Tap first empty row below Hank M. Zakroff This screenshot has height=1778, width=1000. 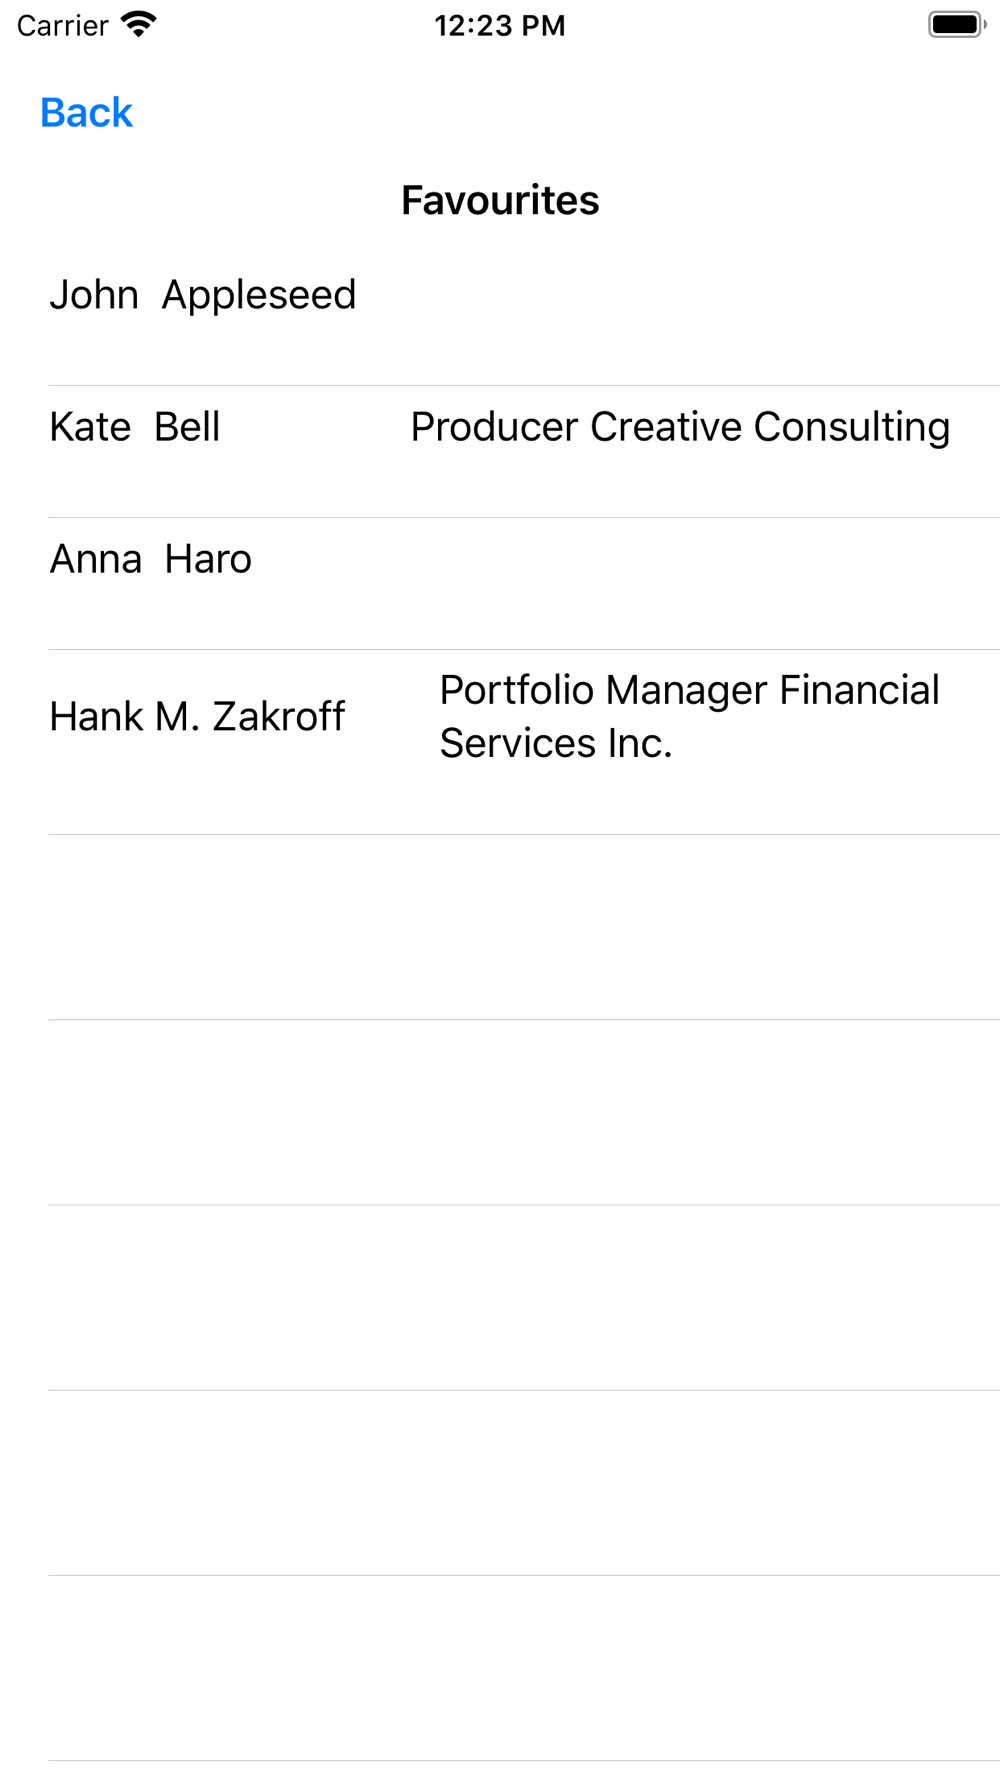[x=524, y=927]
